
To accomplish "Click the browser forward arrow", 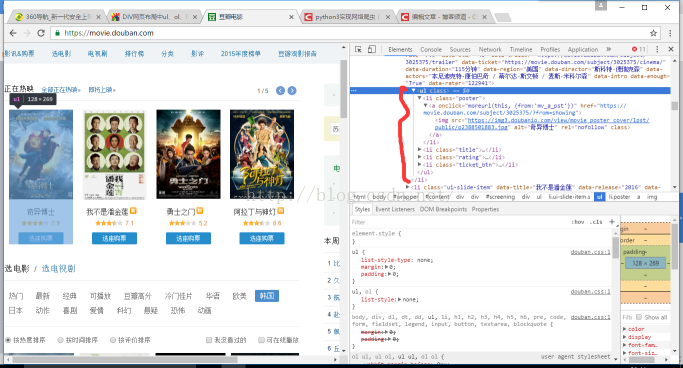I will [27, 33].
